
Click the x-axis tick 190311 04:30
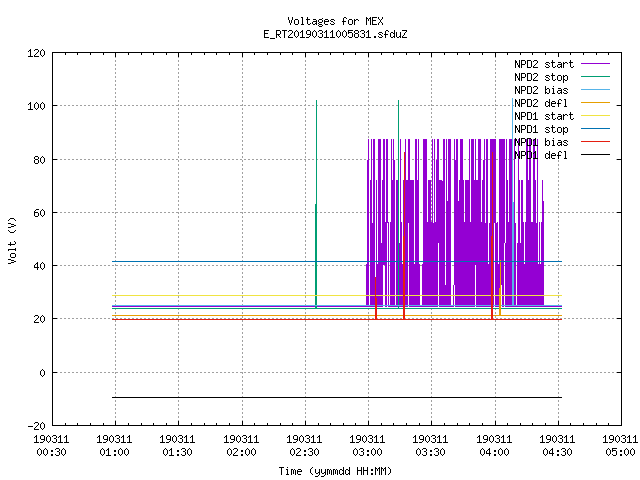pos(557,446)
